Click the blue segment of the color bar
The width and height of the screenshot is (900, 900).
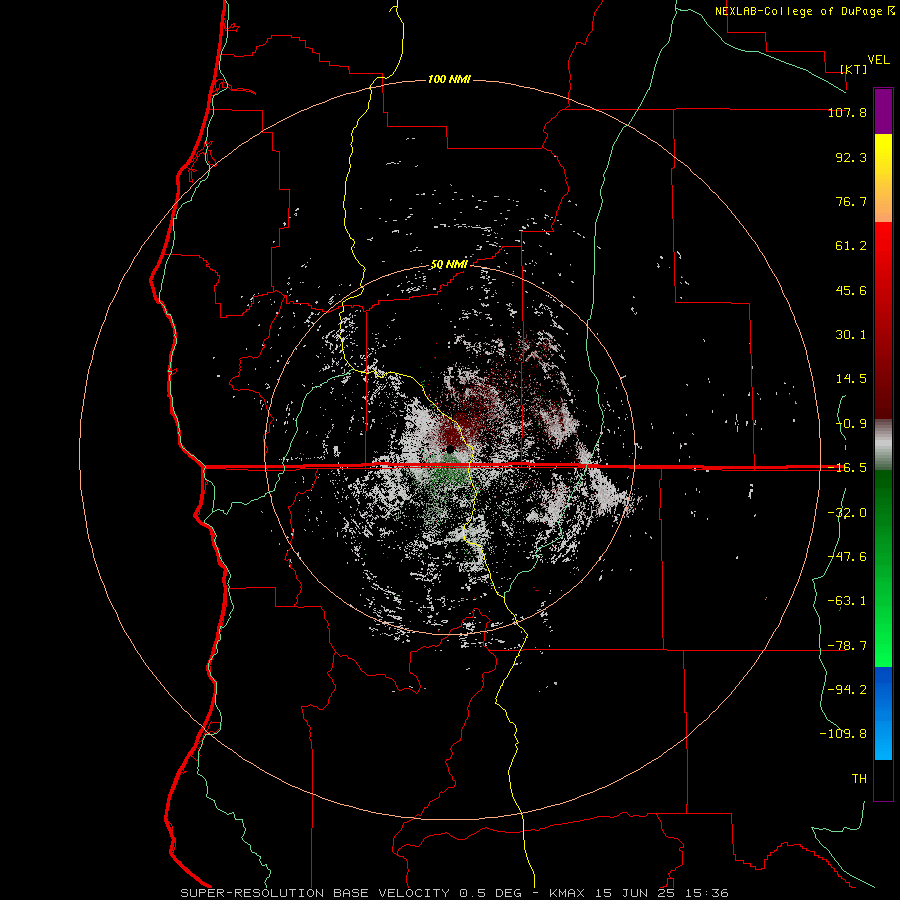tap(883, 713)
